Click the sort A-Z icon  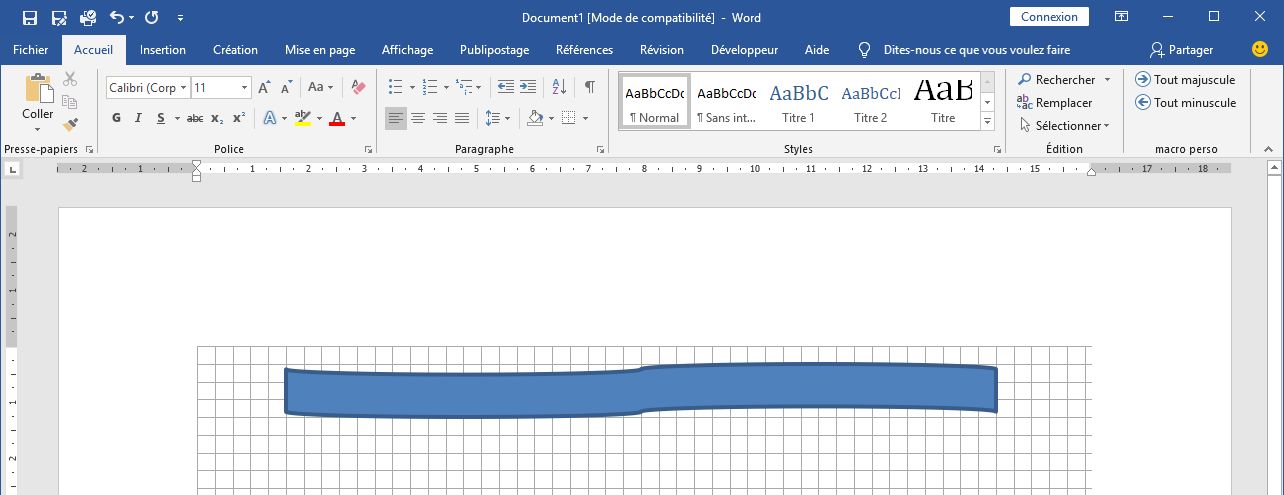[x=559, y=87]
